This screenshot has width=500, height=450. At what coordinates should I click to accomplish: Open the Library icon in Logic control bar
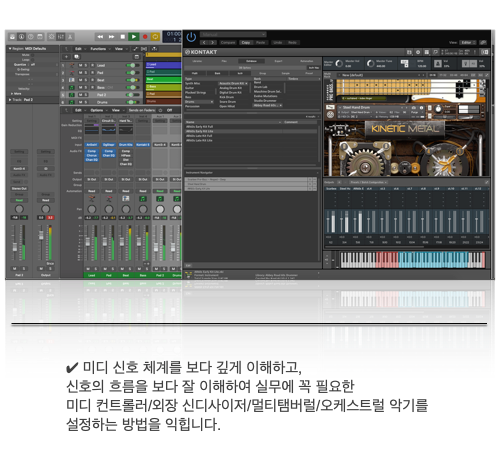coord(12,37)
